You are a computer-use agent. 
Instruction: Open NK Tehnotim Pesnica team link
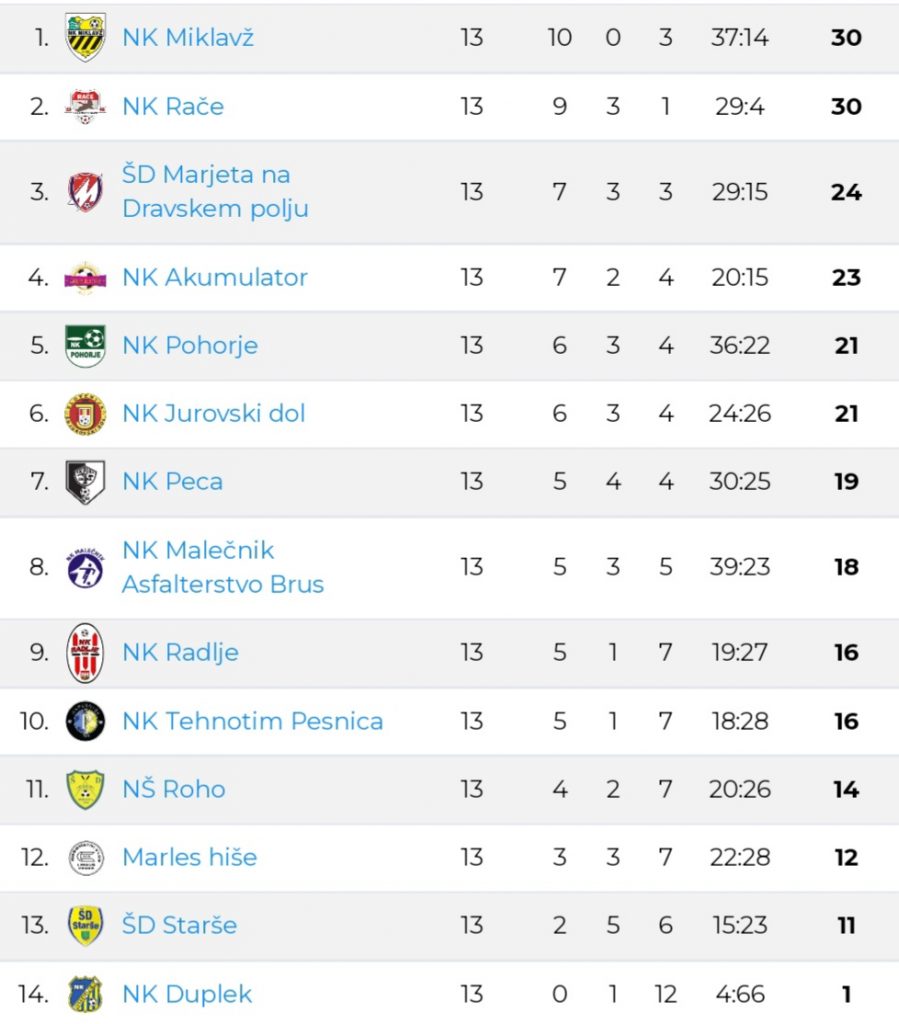coord(253,721)
